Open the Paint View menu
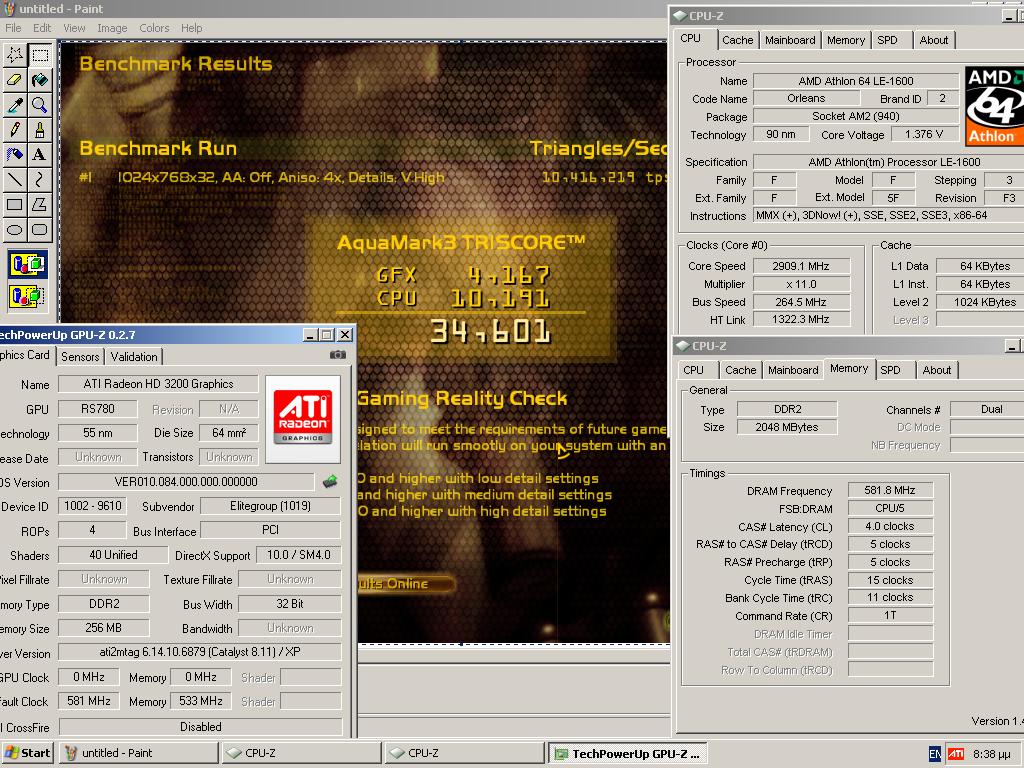1024x768 pixels. (x=74, y=28)
